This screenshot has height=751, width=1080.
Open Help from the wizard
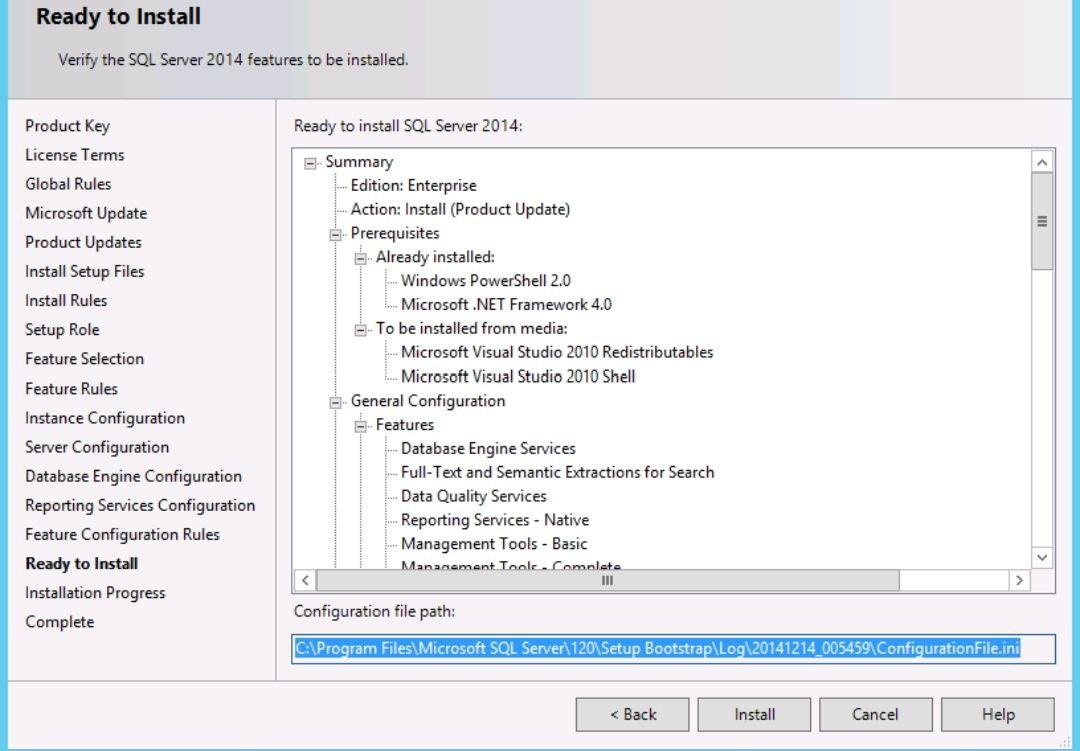click(x=997, y=714)
